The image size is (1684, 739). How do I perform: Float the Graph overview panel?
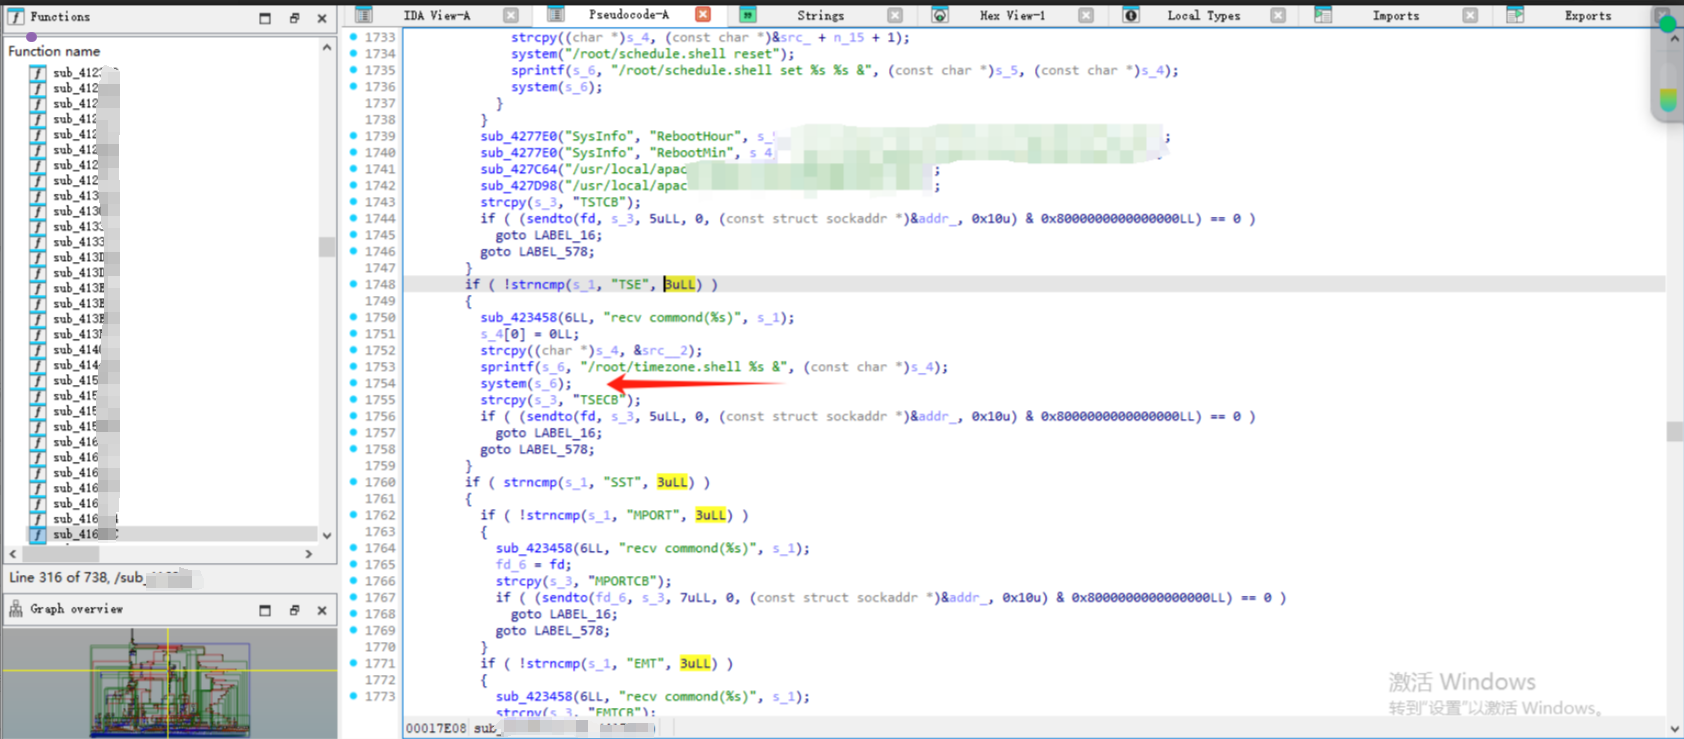[x=294, y=610]
